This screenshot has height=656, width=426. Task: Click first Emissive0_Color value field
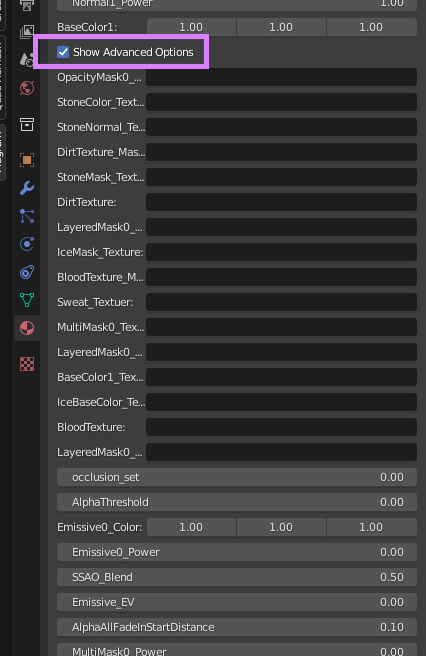coord(191,527)
